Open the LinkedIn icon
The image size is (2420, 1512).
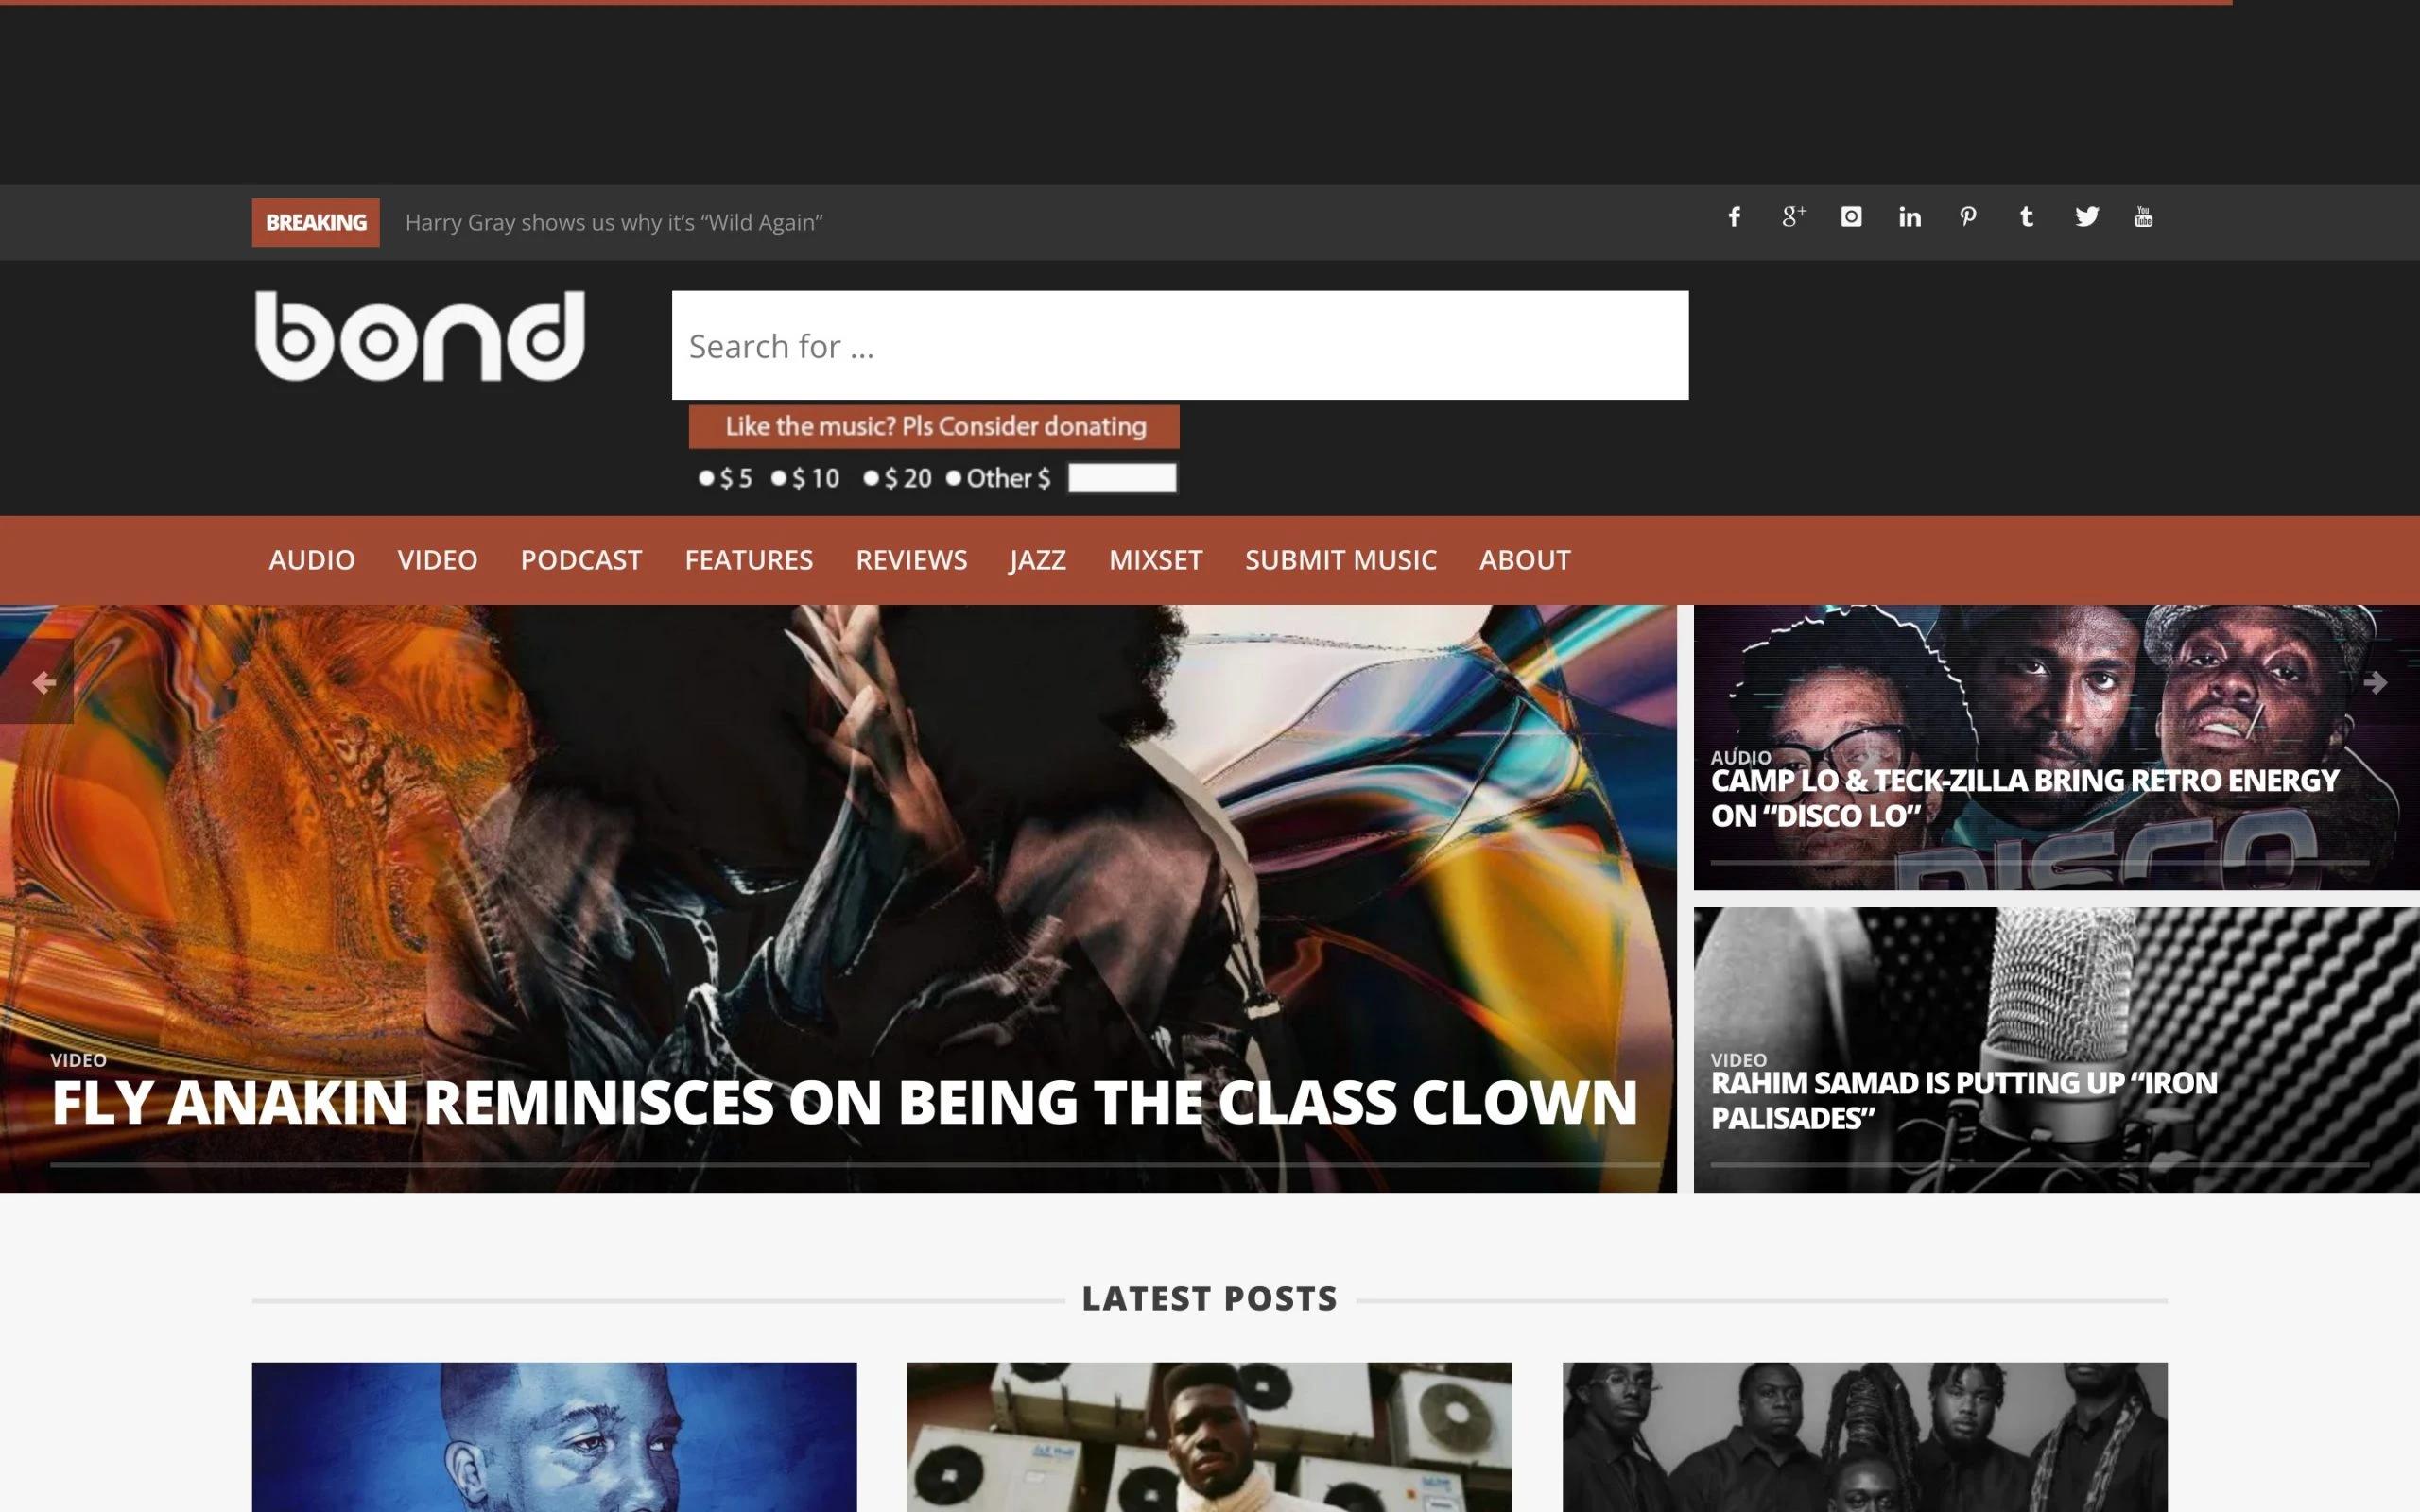[x=1909, y=217]
